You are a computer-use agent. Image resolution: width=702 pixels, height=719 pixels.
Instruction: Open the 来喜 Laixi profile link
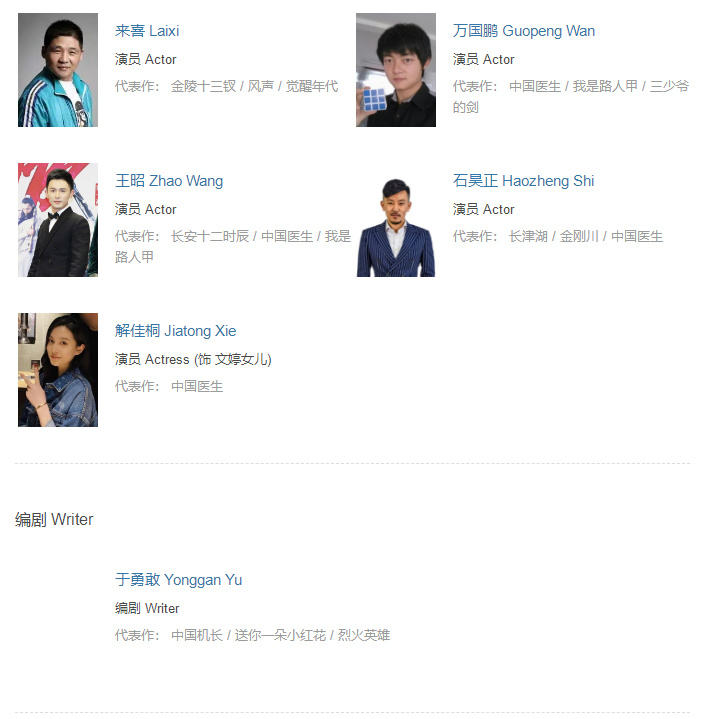(147, 31)
